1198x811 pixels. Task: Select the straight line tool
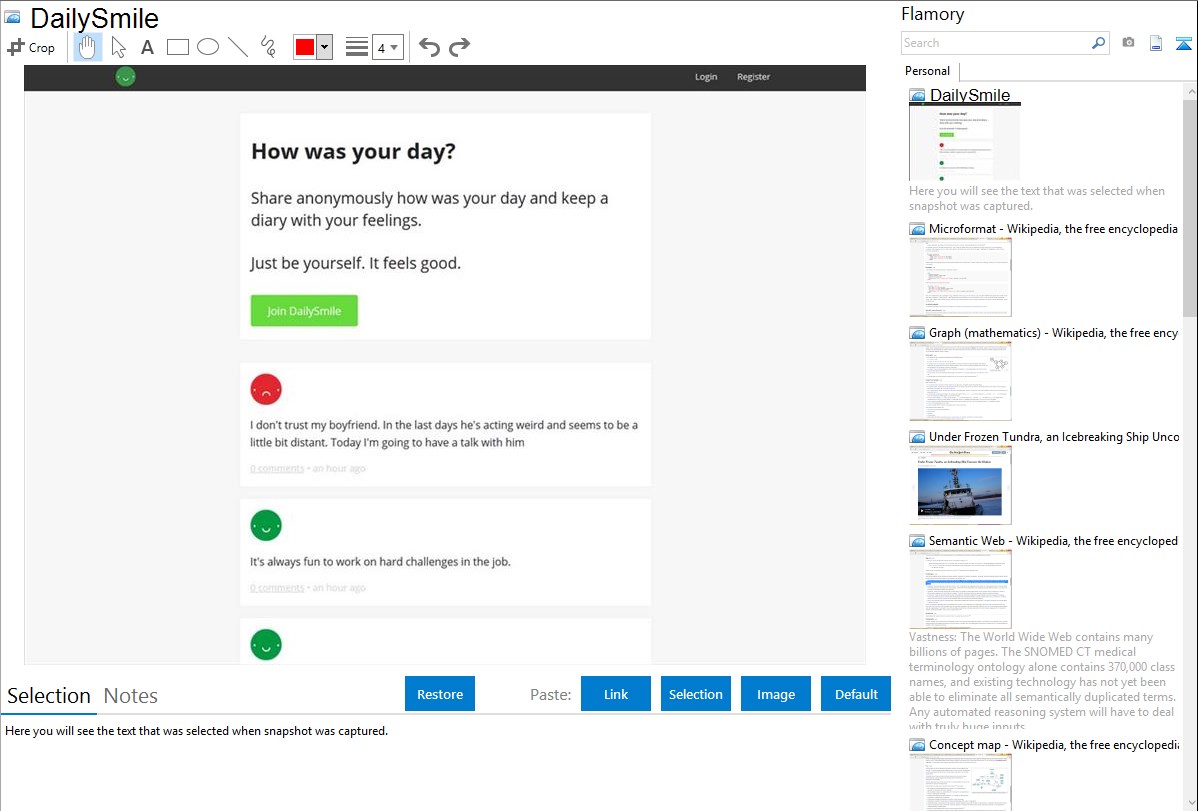point(238,47)
